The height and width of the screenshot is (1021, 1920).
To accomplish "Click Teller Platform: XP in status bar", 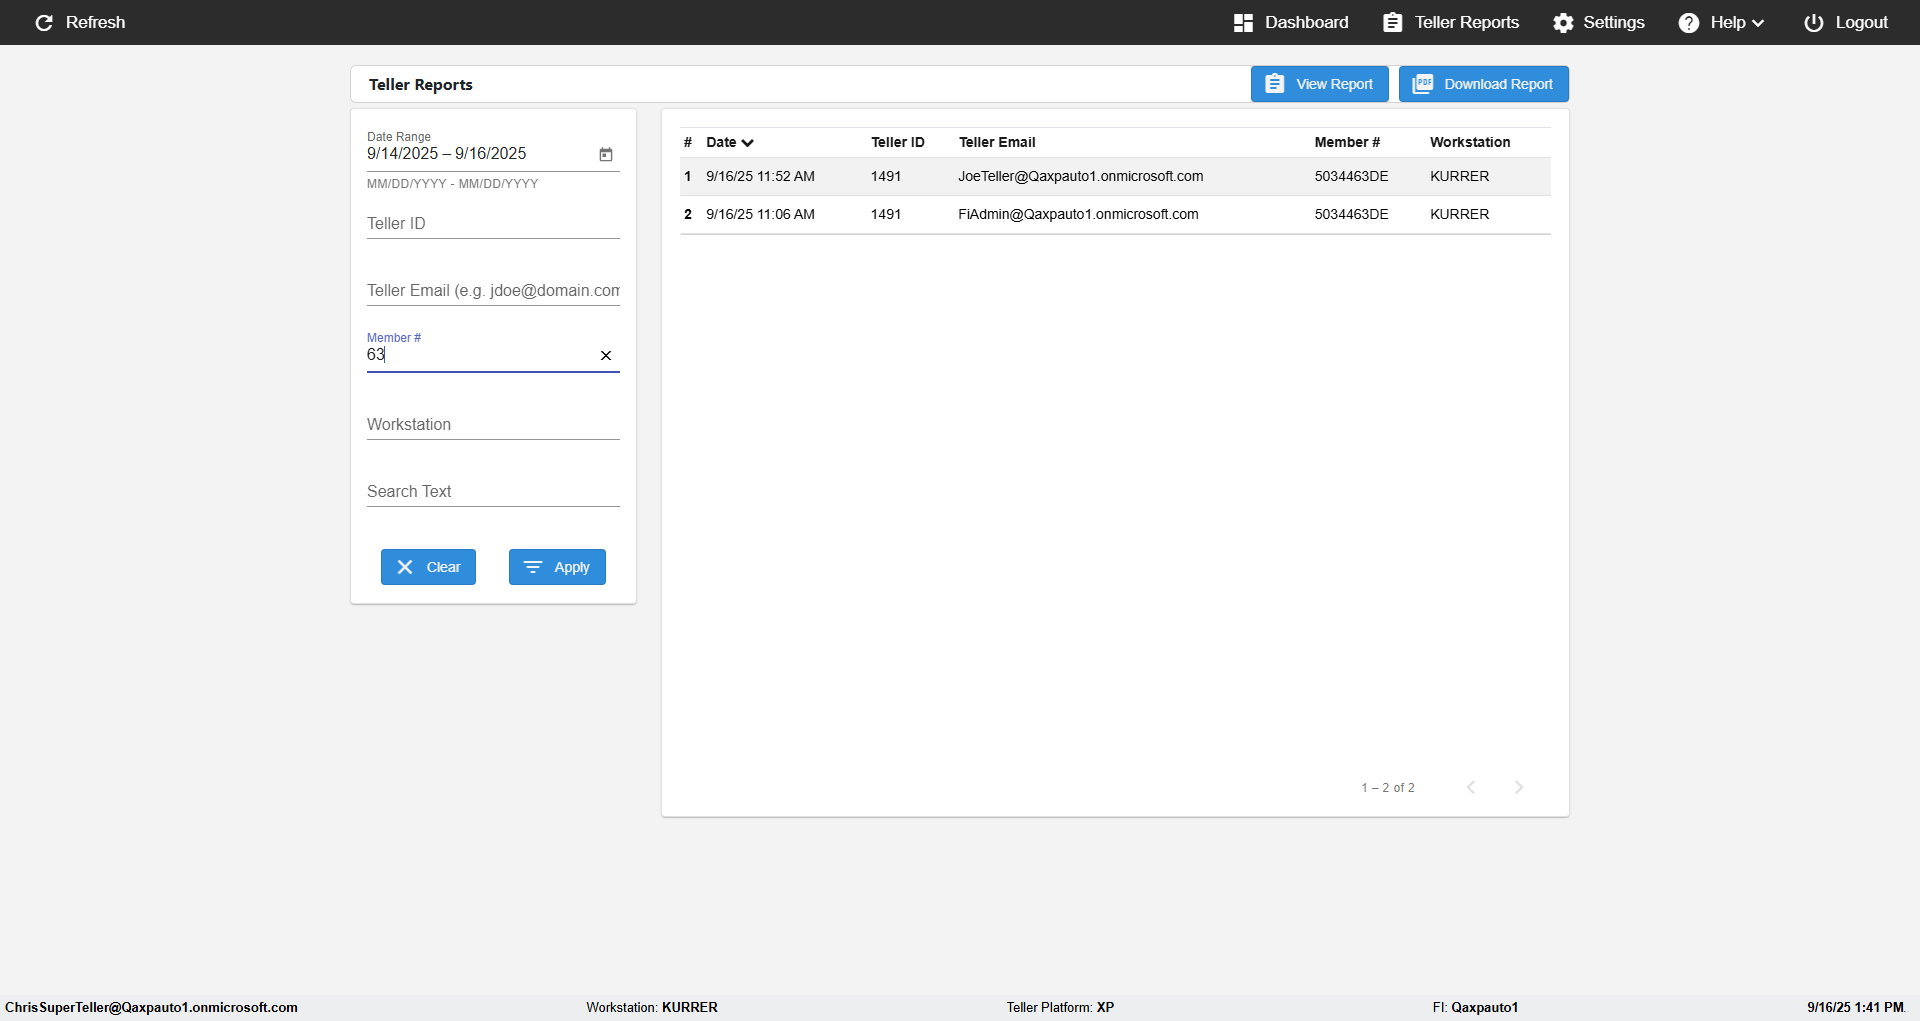I will coord(1060,1007).
